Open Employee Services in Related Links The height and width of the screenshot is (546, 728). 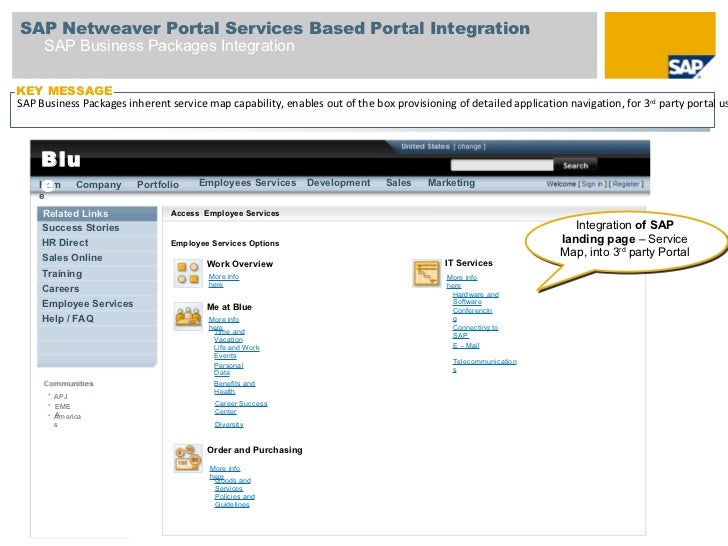[x=87, y=304]
